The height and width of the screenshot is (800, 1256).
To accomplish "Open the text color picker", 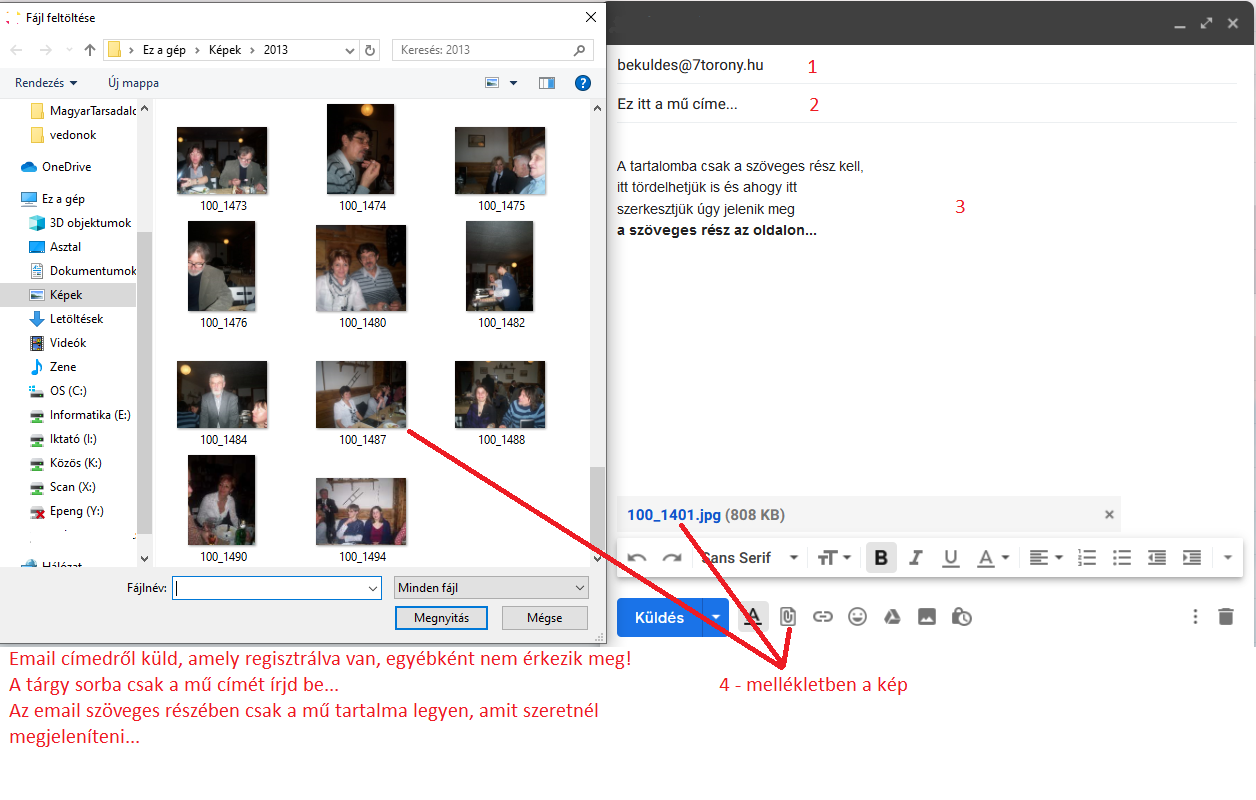I will [x=992, y=558].
